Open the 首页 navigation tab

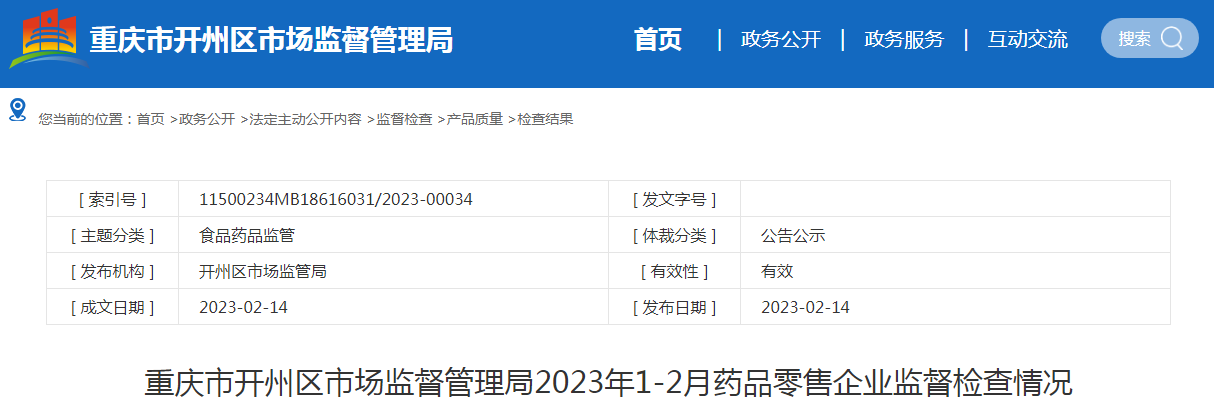point(658,39)
